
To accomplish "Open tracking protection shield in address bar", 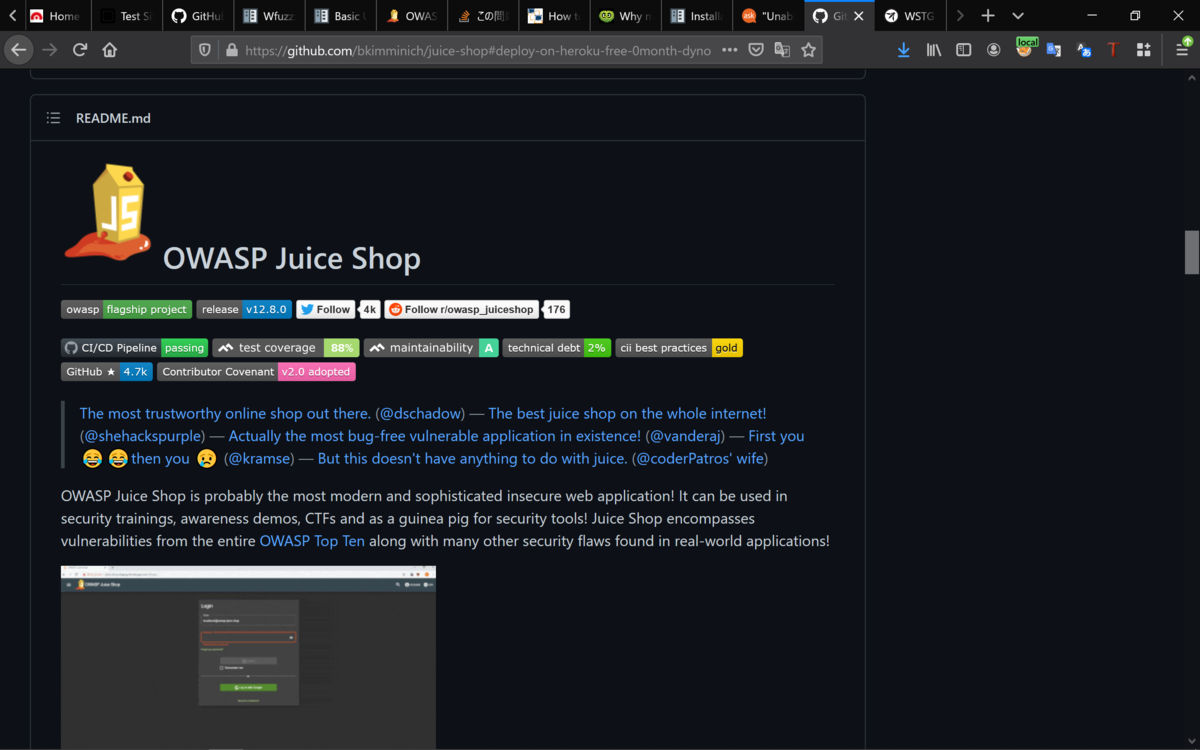I will [205, 50].
